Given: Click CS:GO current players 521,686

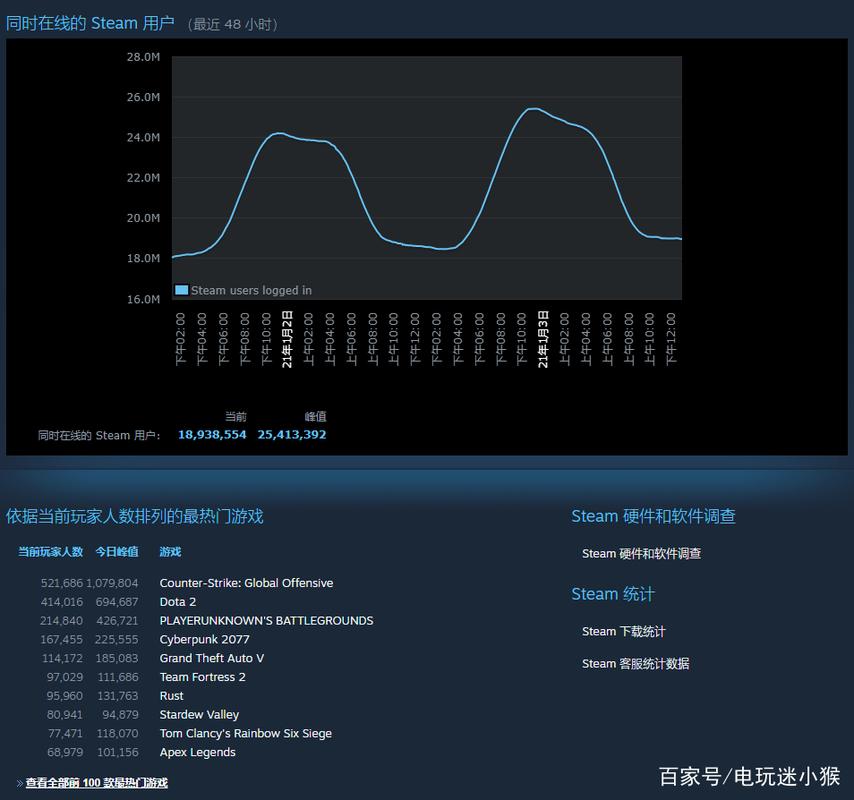Looking at the screenshot, I should tap(62, 583).
